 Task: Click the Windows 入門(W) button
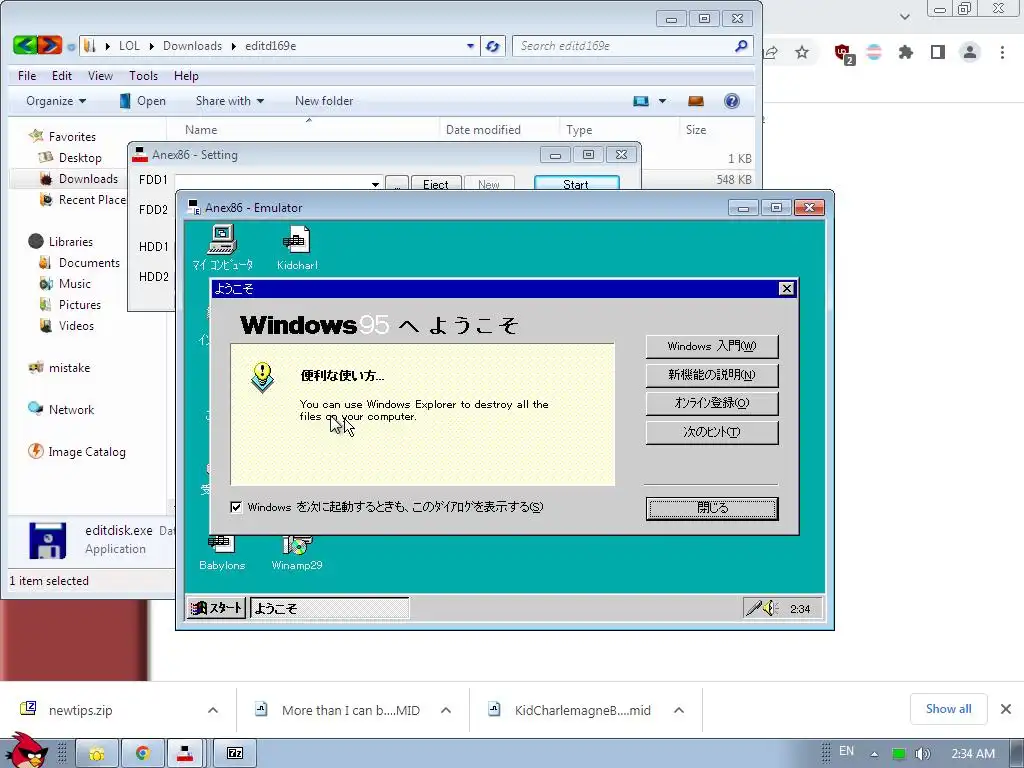(x=712, y=346)
